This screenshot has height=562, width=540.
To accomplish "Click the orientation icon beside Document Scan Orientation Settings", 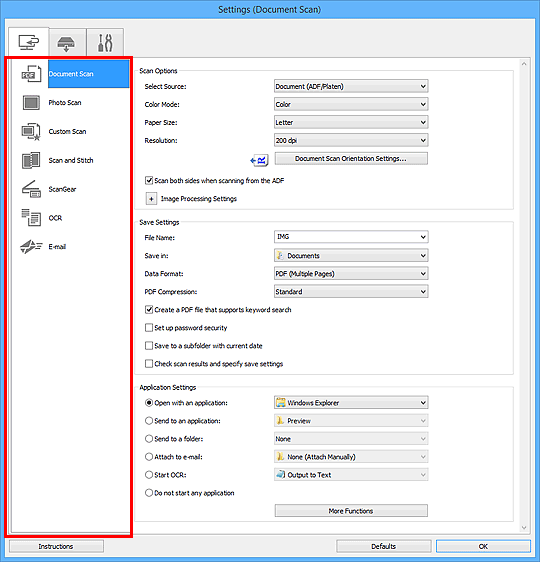I will 259,160.
